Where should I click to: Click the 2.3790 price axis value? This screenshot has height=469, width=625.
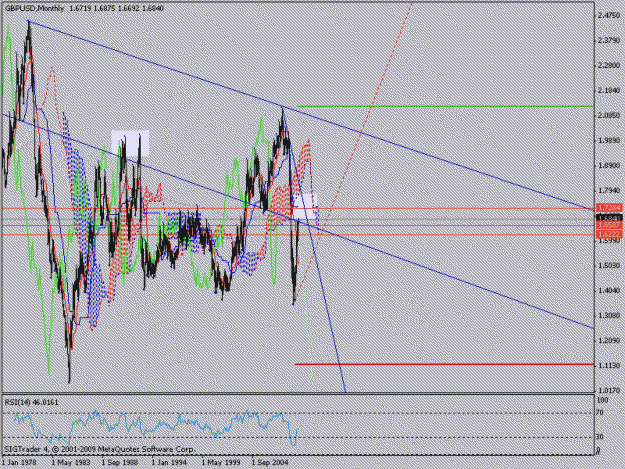(609, 40)
